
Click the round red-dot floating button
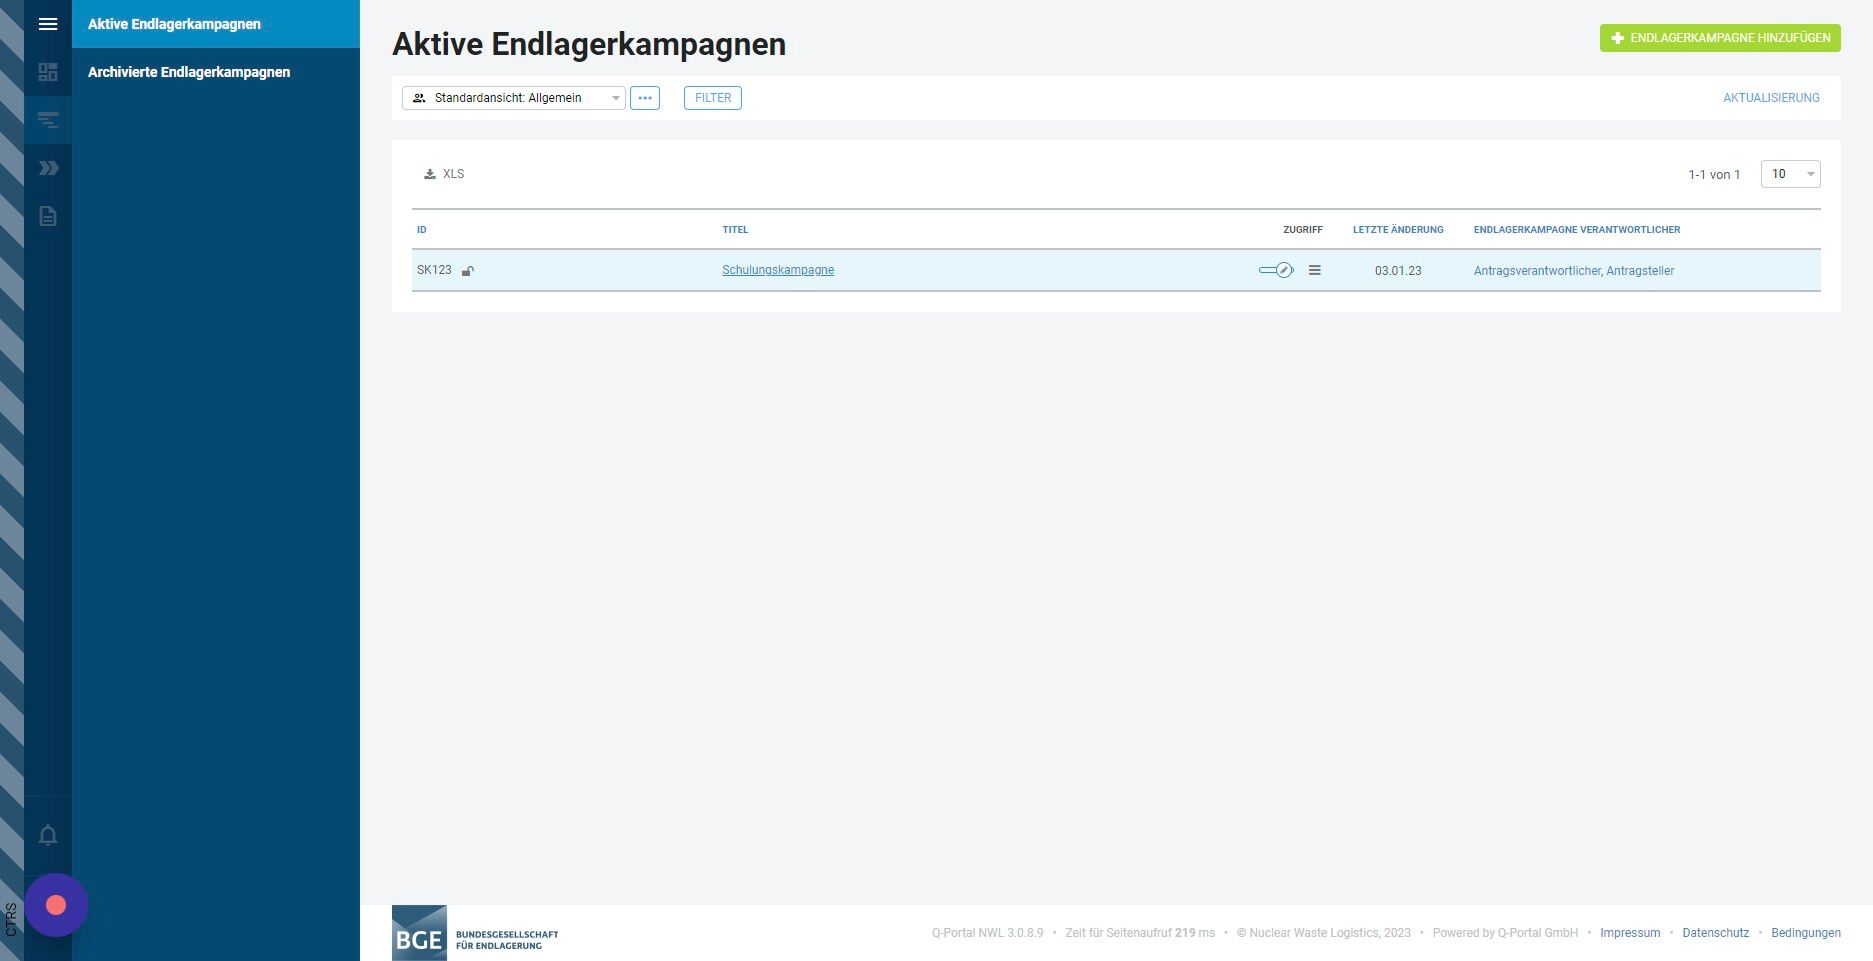coord(56,905)
